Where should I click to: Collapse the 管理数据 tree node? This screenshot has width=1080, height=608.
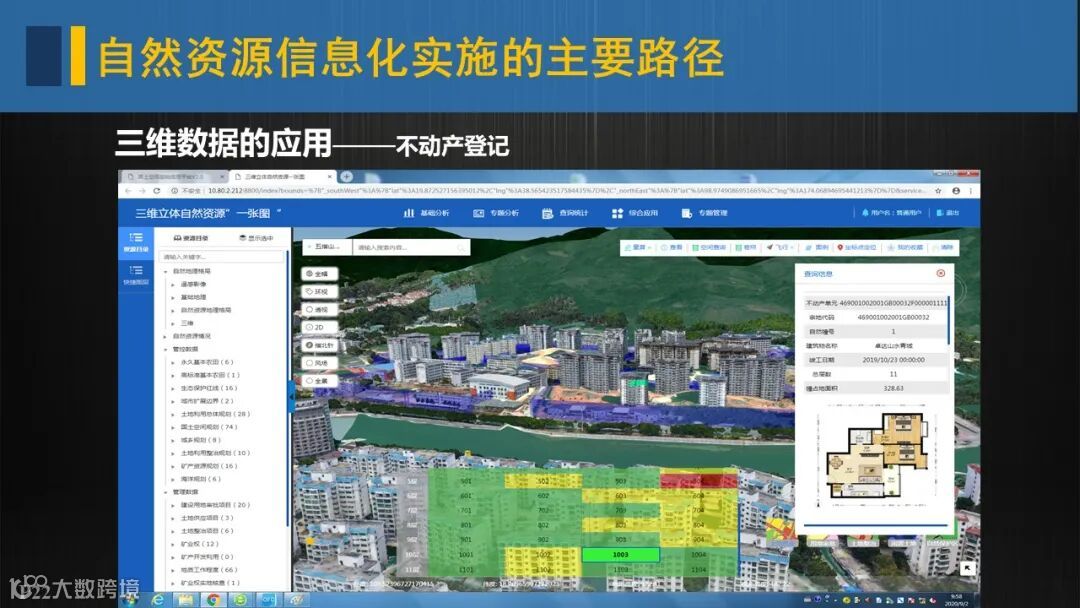pos(165,492)
